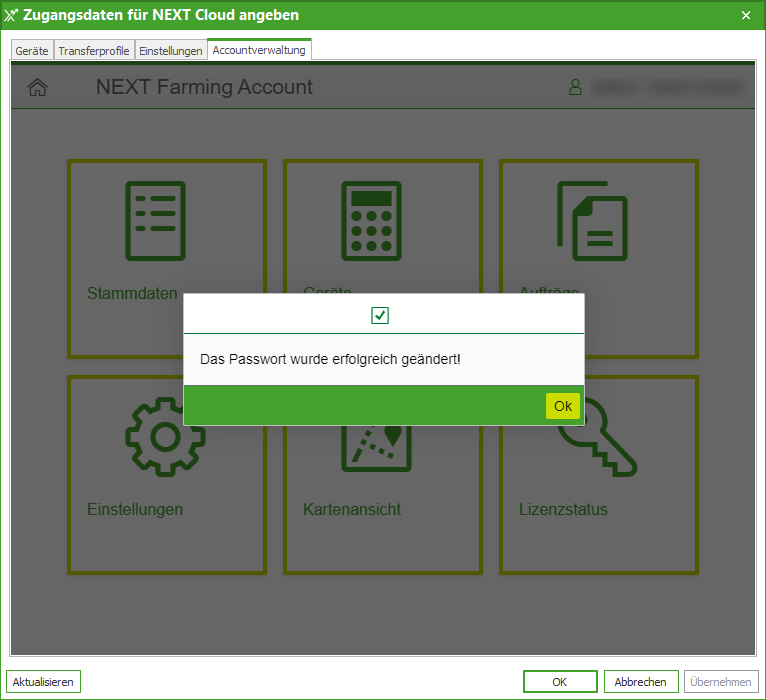Open the Geräte tile calculator icon
Screen dimensions: 766x700
371,221
